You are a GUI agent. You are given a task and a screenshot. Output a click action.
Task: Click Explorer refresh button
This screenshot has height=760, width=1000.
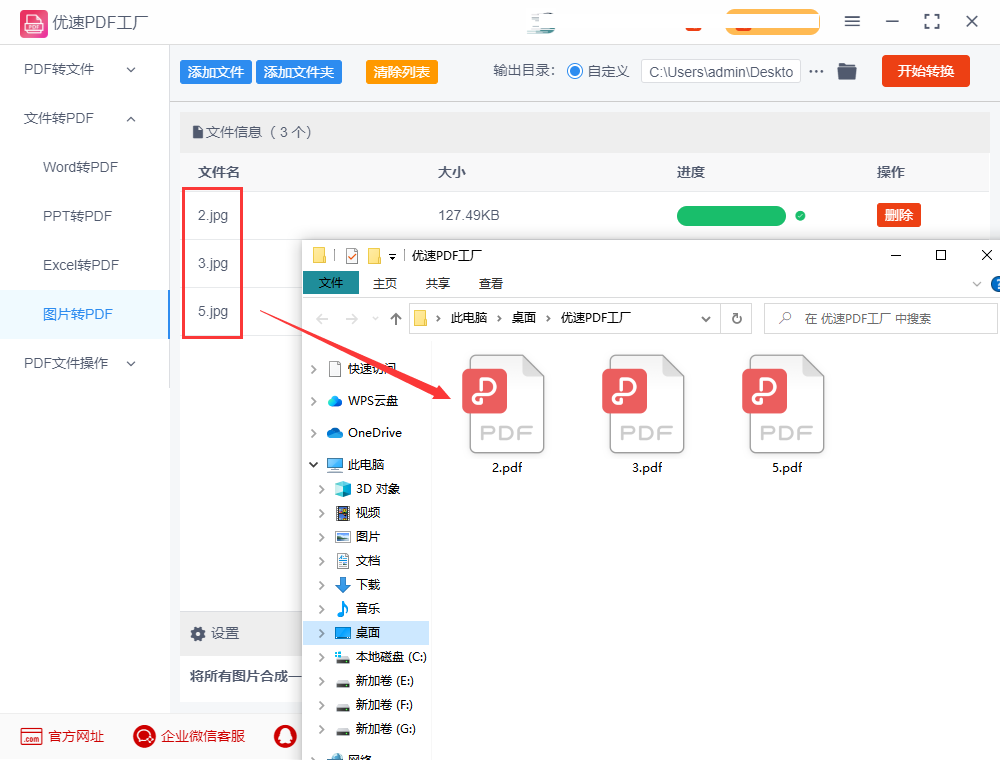(x=737, y=318)
